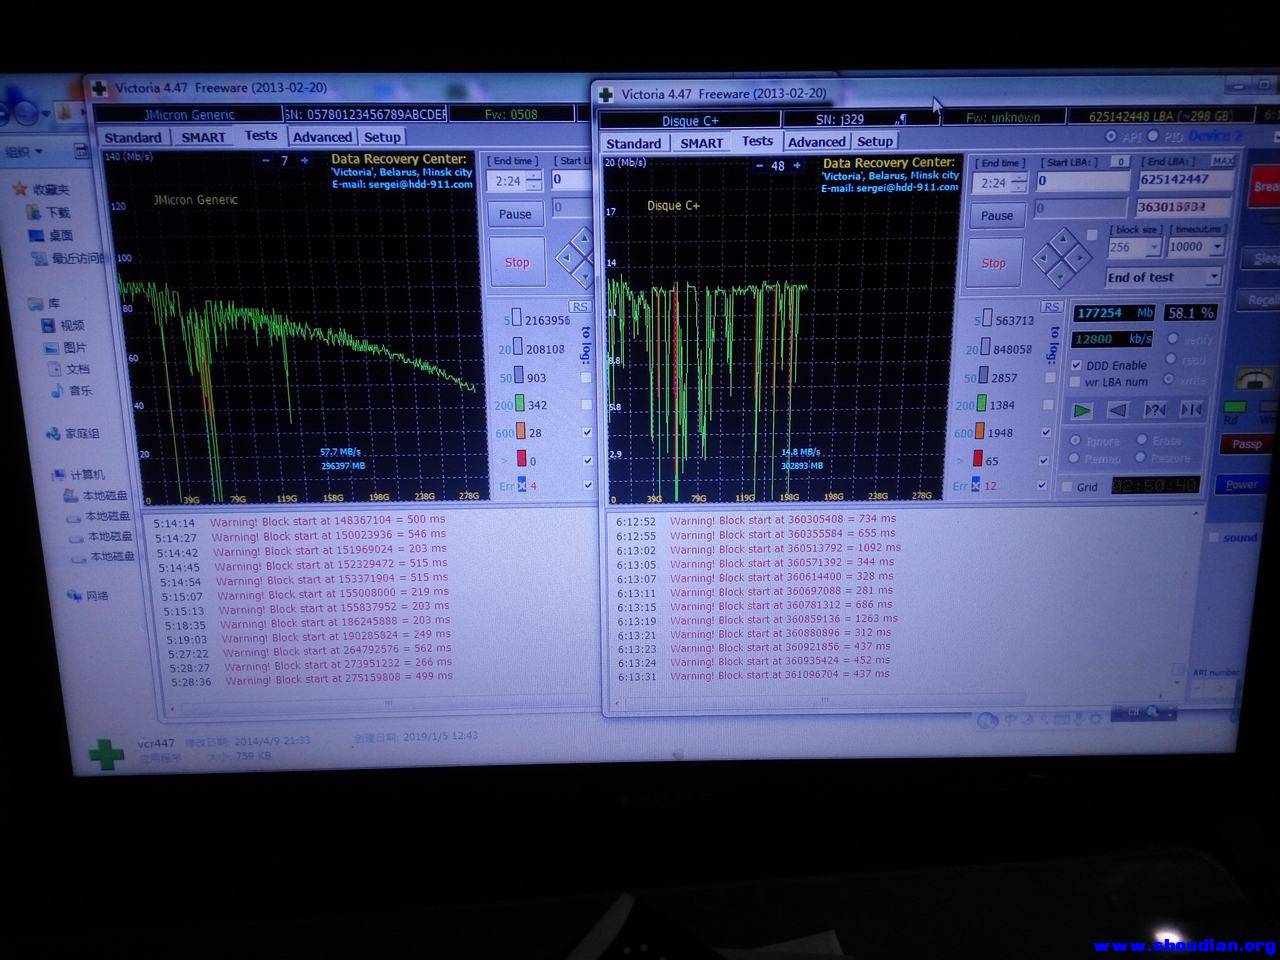Click Victoria green cross icon in right title bar
This screenshot has width=1280, height=960.
point(606,94)
